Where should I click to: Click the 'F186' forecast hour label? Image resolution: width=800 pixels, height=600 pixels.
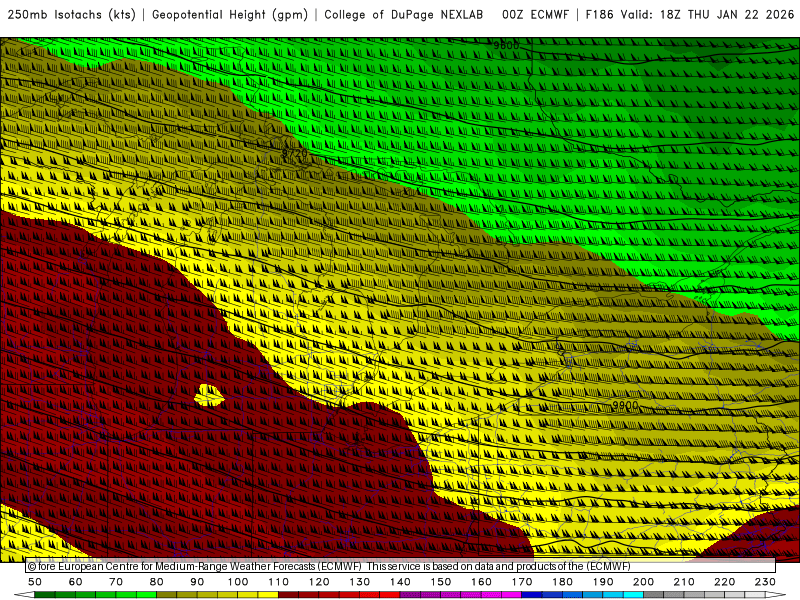pos(599,15)
